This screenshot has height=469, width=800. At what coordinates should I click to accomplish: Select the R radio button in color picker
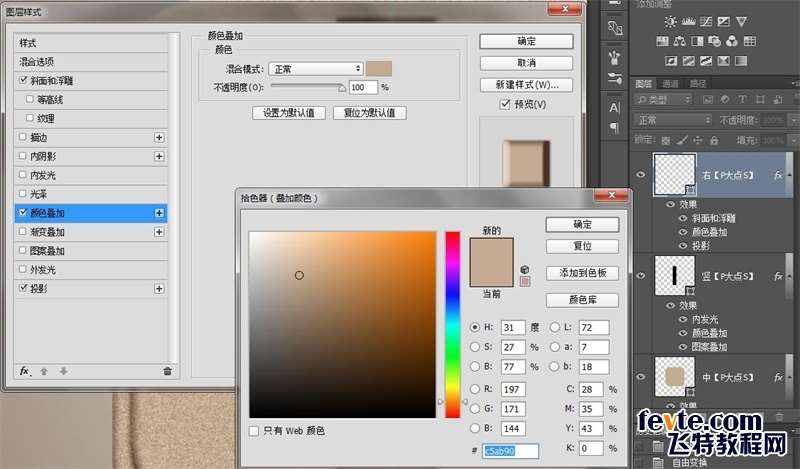click(475, 389)
